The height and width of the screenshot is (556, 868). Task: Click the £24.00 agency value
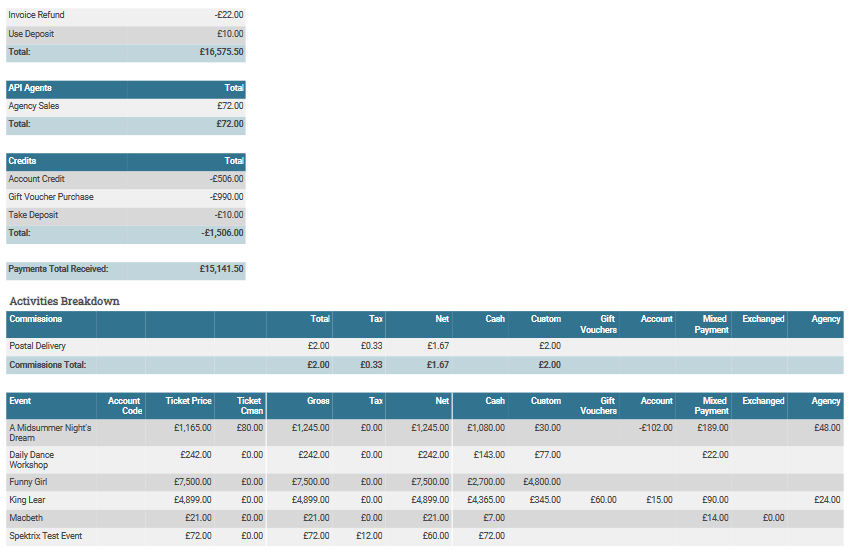827,500
